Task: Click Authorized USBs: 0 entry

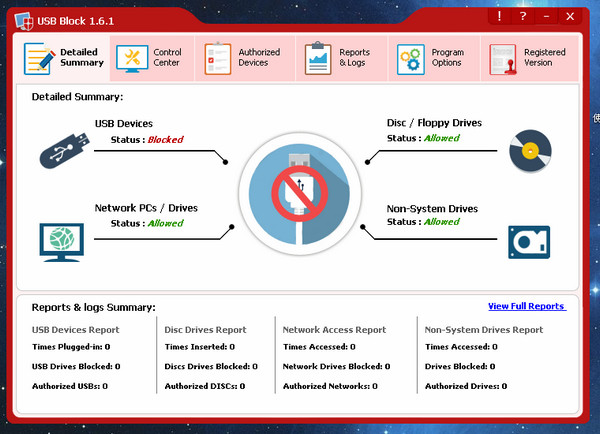Action: pos(70,386)
